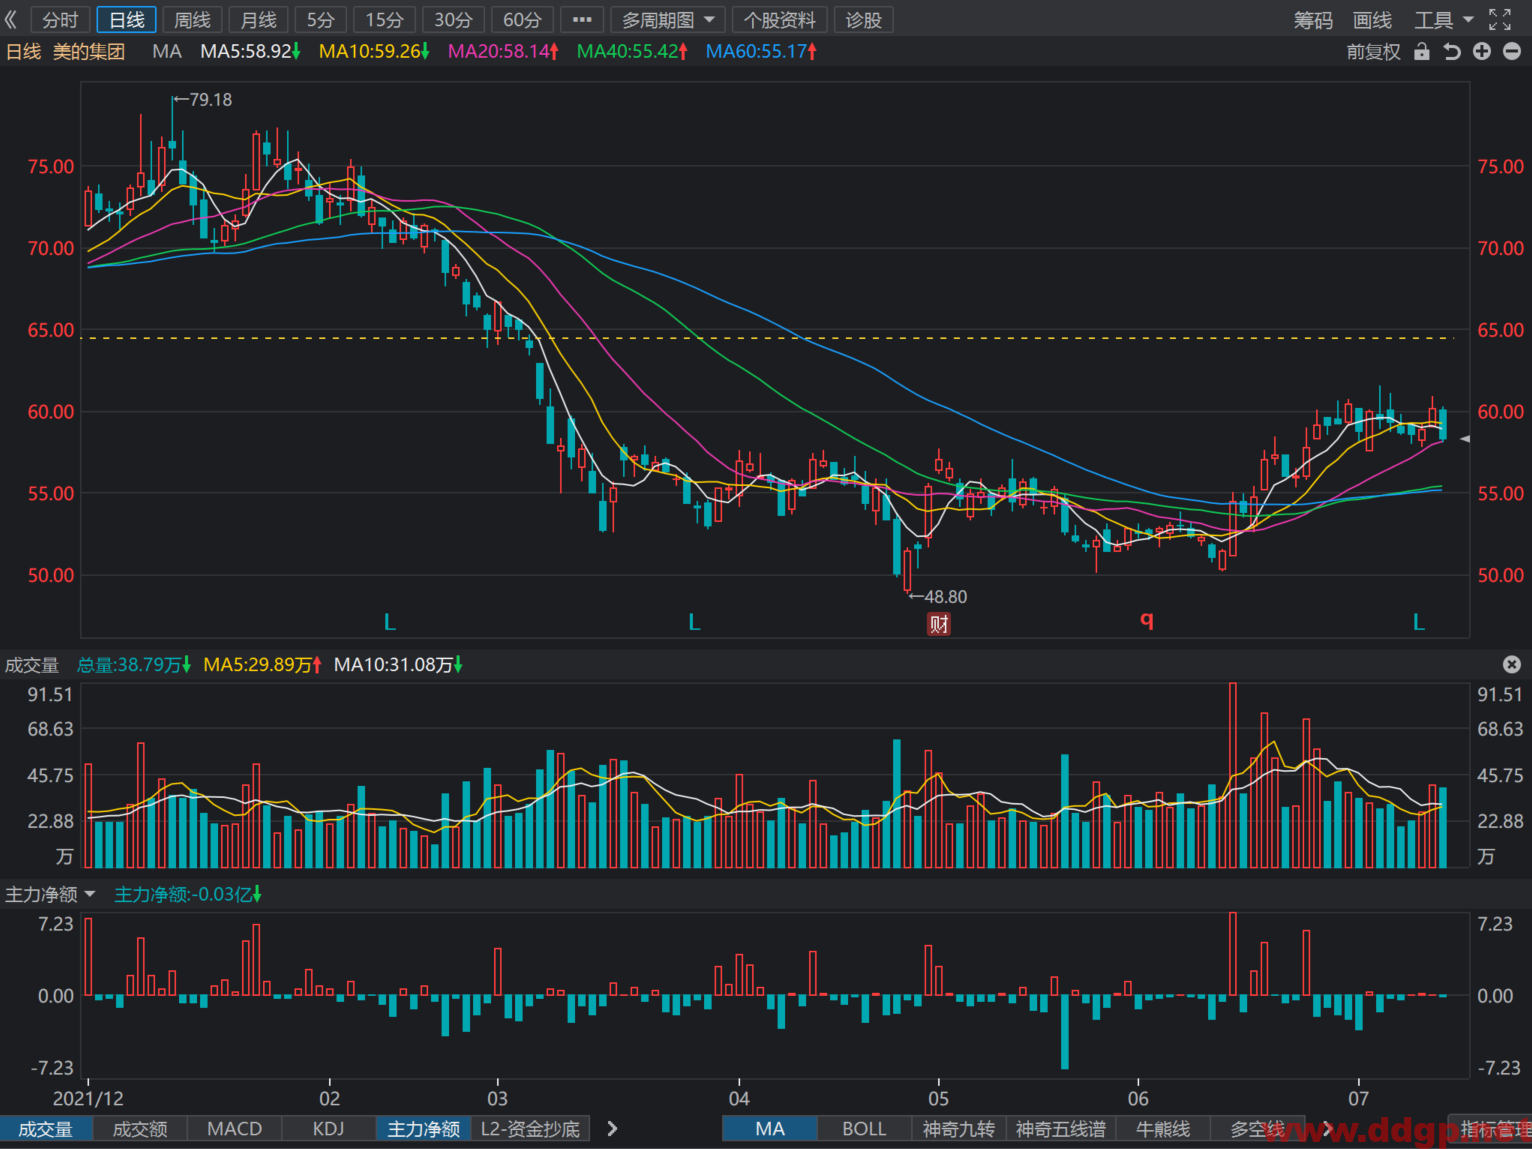Close the 成交量 volume panel
This screenshot has width=1532, height=1149.
(1512, 664)
